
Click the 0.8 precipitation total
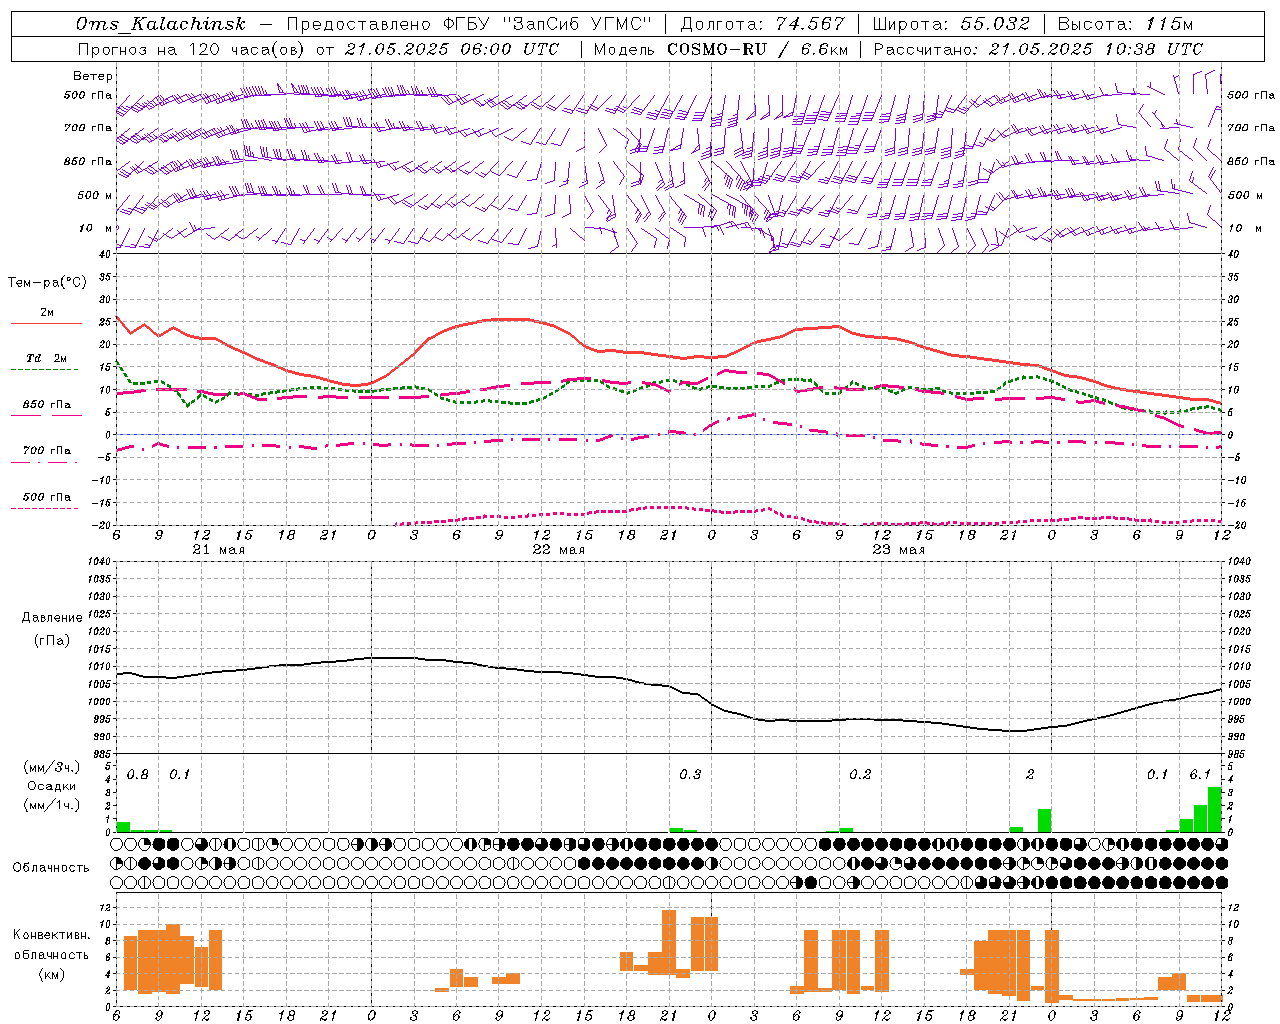(x=138, y=775)
